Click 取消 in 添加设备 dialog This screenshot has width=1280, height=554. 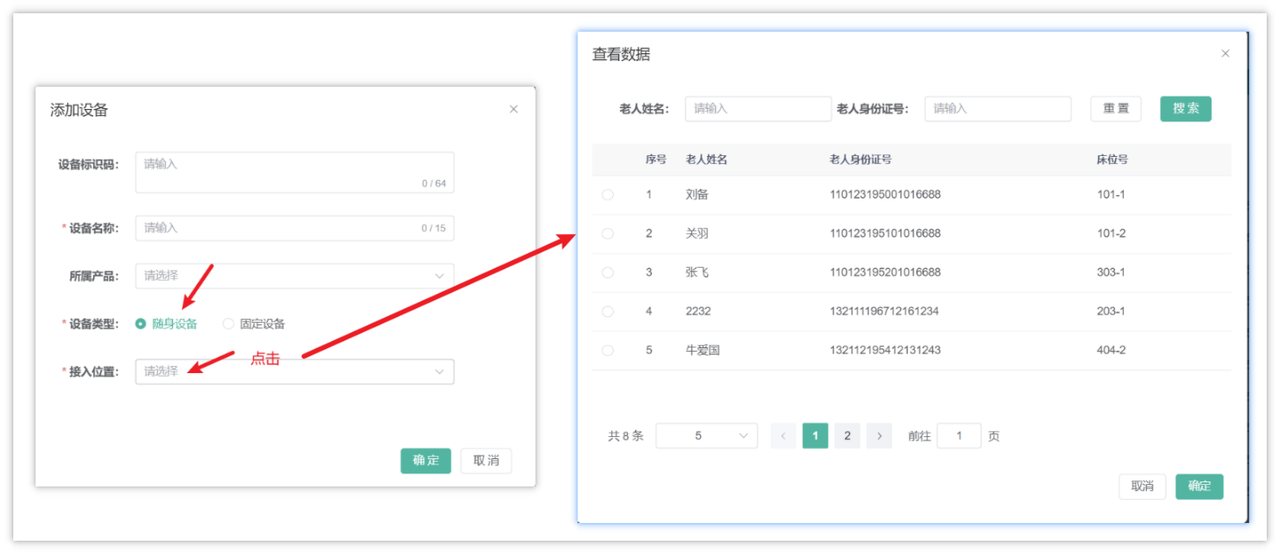point(486,461)
